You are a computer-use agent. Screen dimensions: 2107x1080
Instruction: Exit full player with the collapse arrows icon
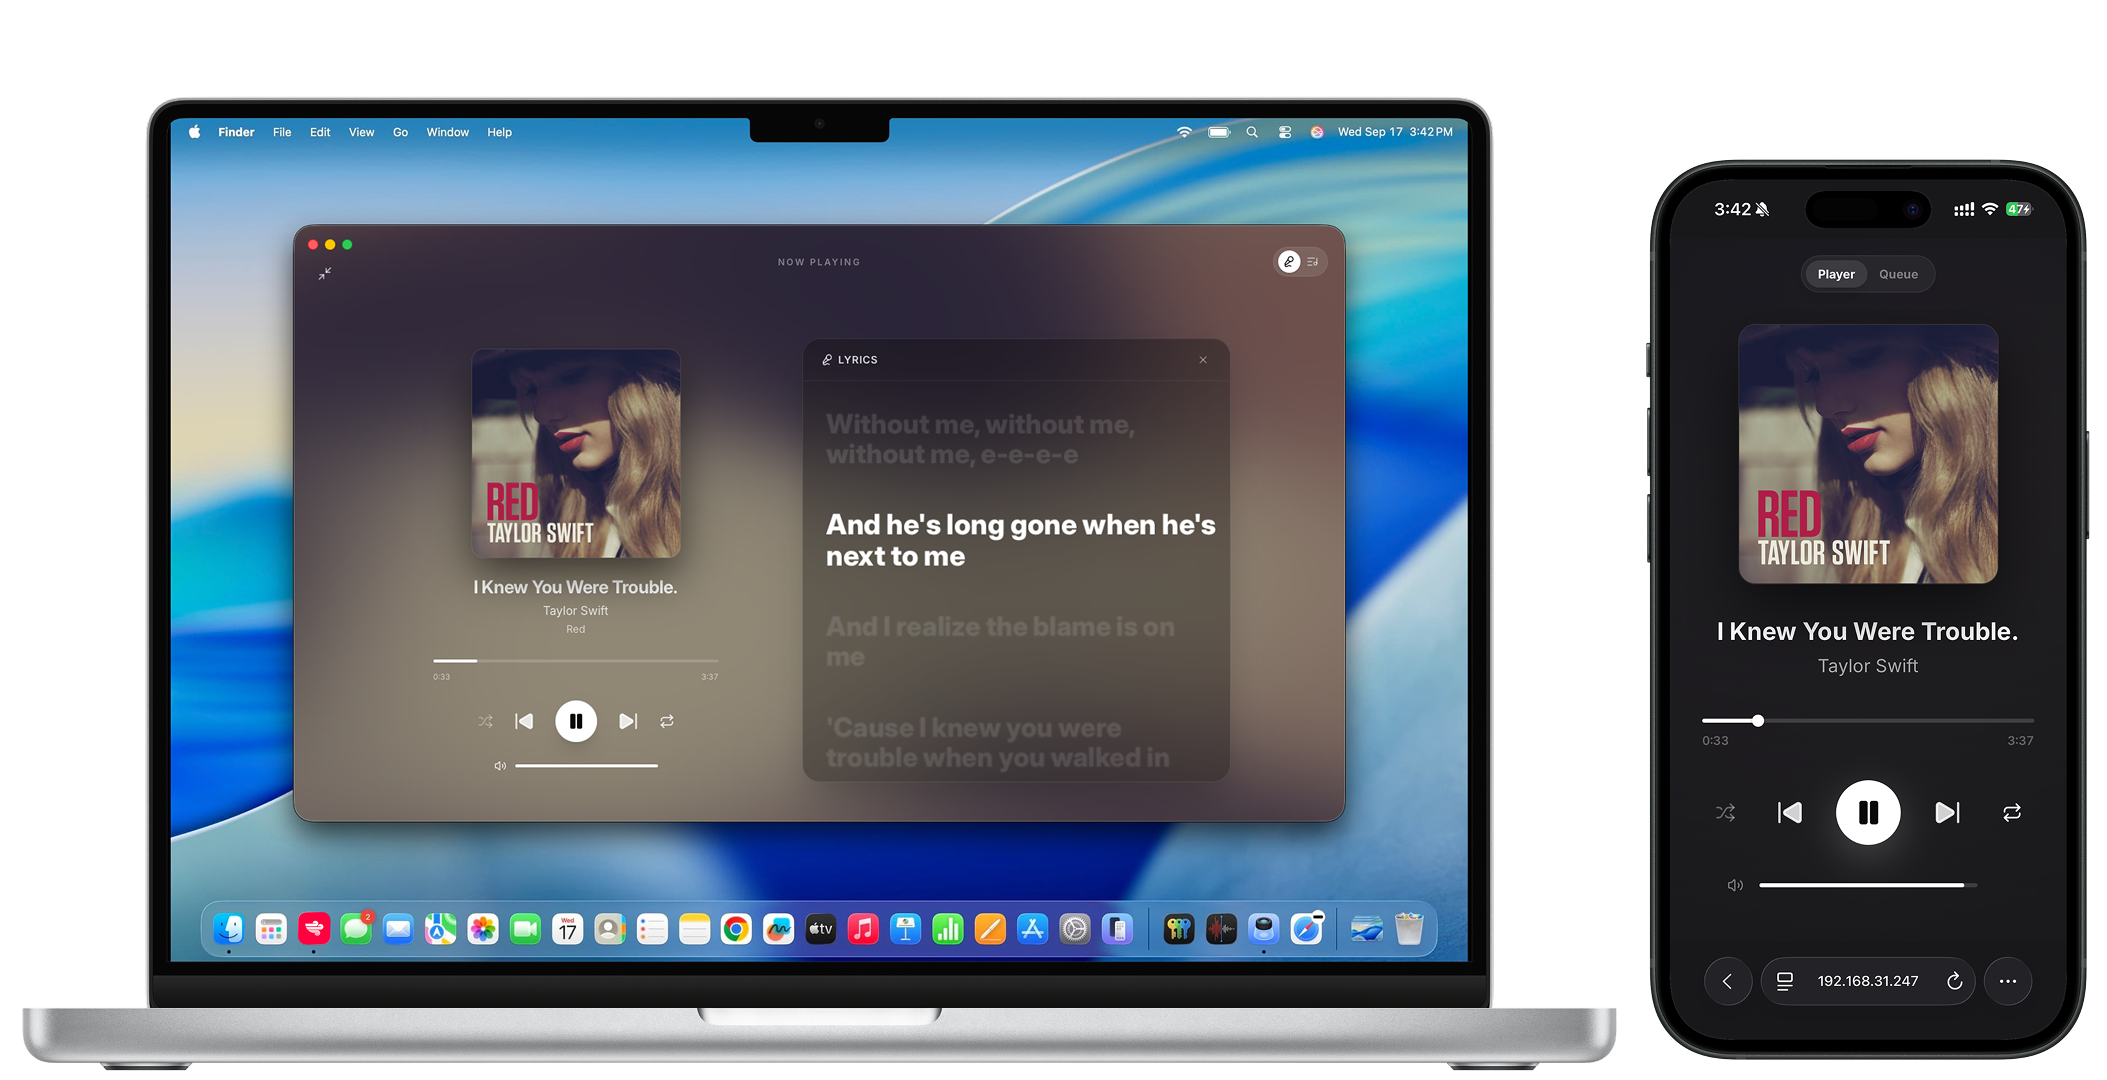325,273
